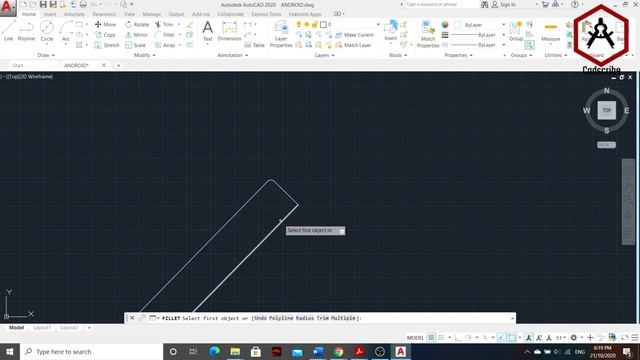This screenshot has height=360, width=640.
Task: Open the AutoCAD application menu
Action: pyautogui.click(x=7, y=7)
